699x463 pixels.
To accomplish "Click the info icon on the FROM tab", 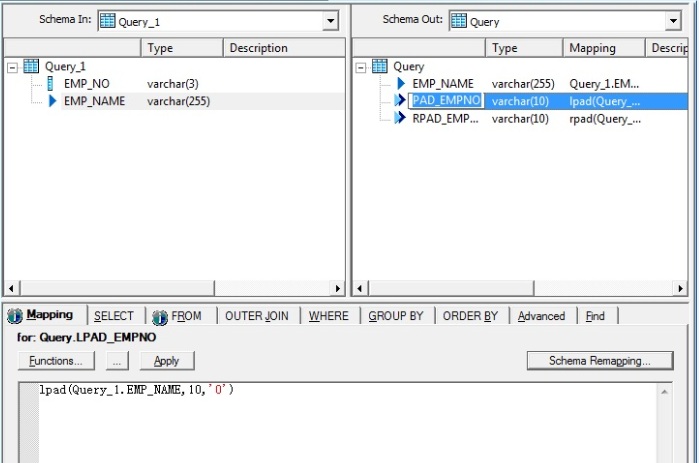I will tap(160, 317).
